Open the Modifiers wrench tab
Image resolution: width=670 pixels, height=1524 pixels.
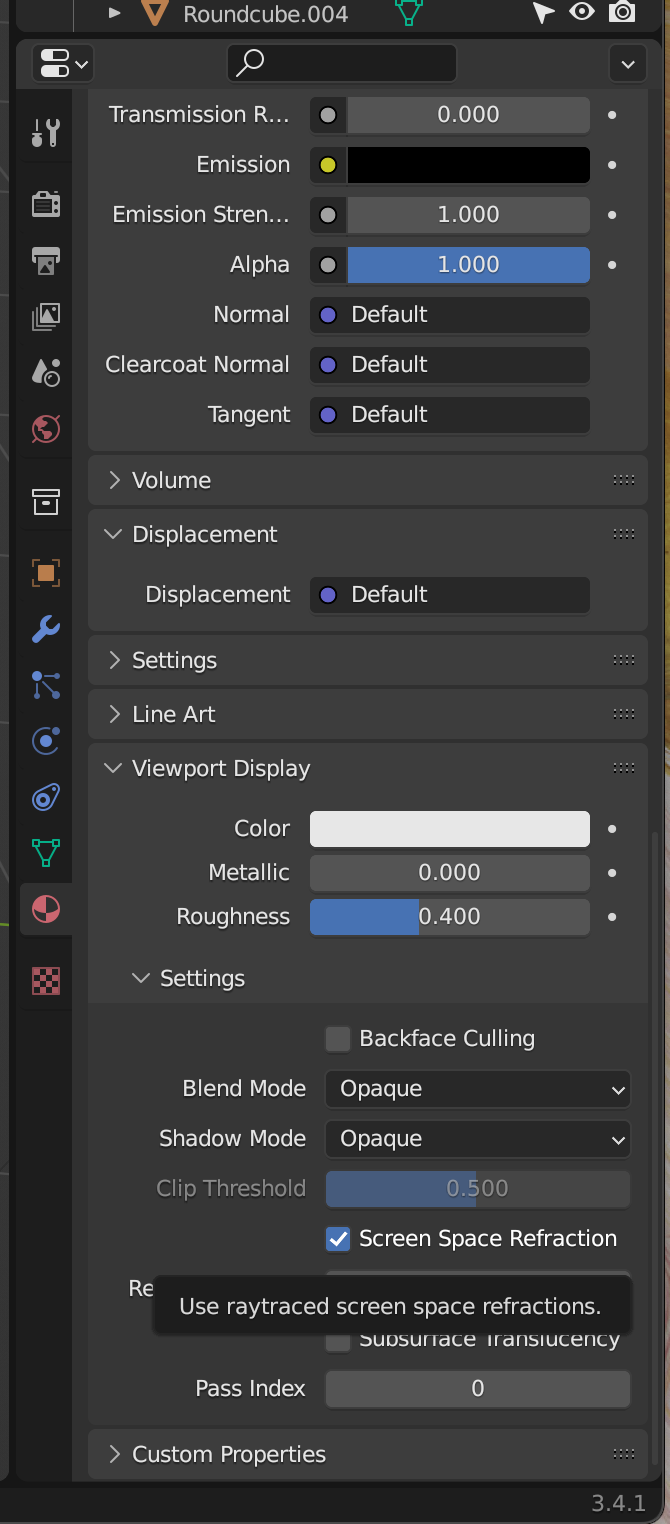tap(46, 630)
